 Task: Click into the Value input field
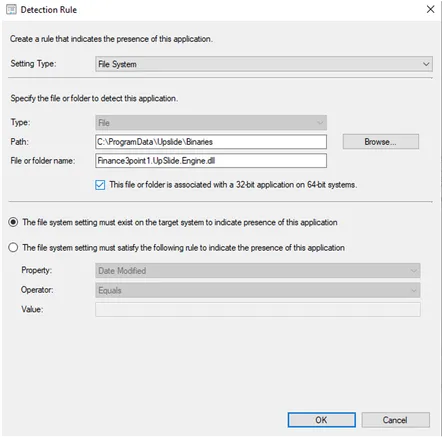(x=258, y=310)
